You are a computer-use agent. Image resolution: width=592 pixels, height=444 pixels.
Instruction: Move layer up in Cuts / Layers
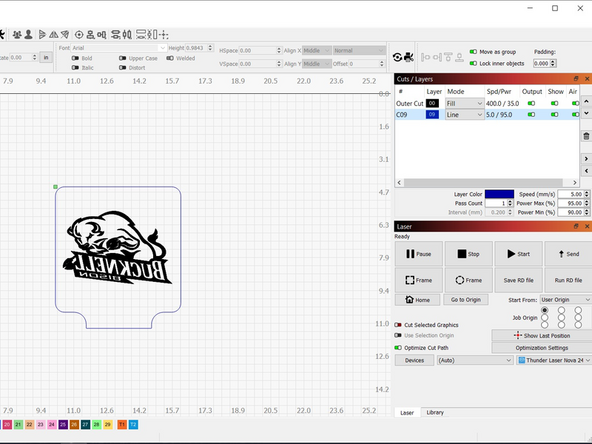click(x=586, y=102)
